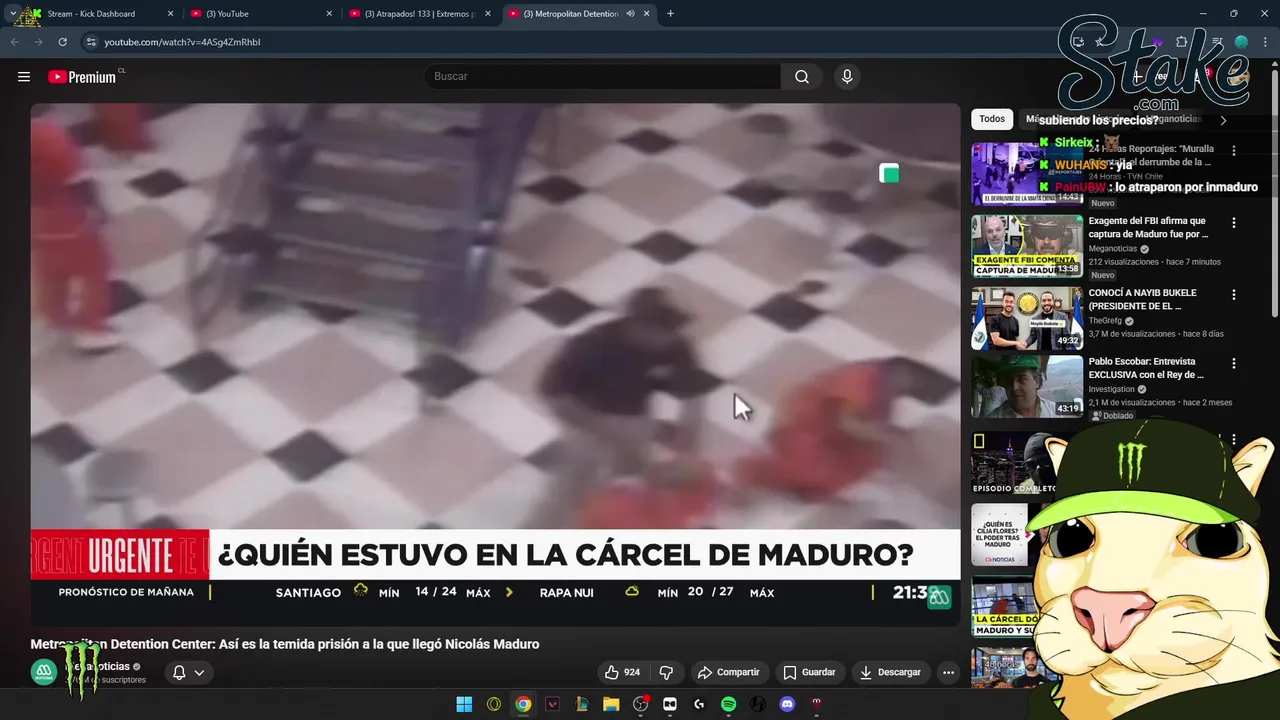Click on the video player area
The height and width of the screenshot is (720, 1280).
[x=495, y=365]
